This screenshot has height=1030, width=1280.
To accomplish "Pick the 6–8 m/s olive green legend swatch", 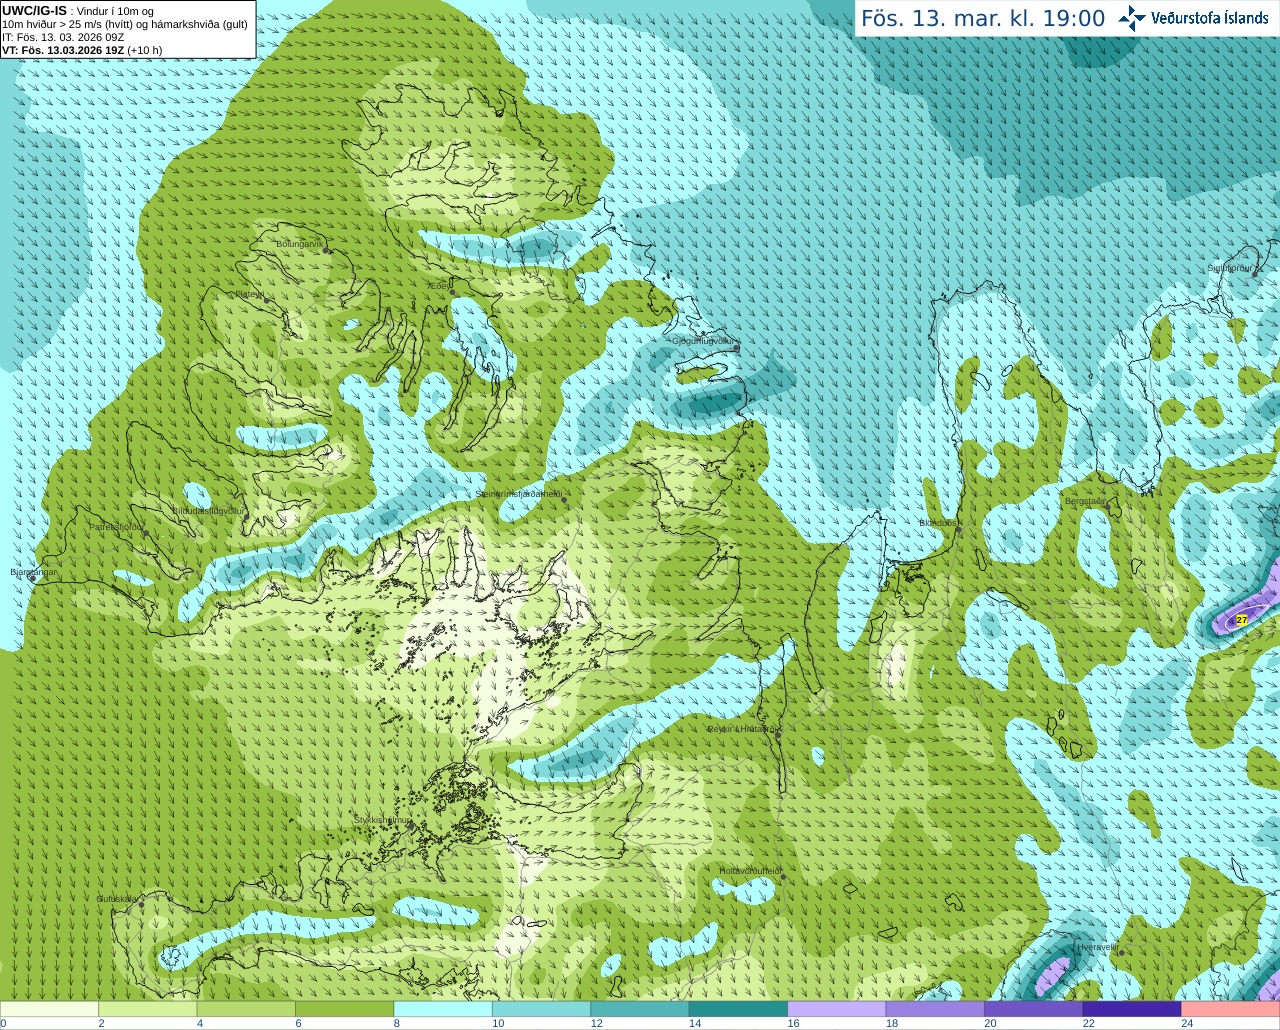I will pos(344,1009).
